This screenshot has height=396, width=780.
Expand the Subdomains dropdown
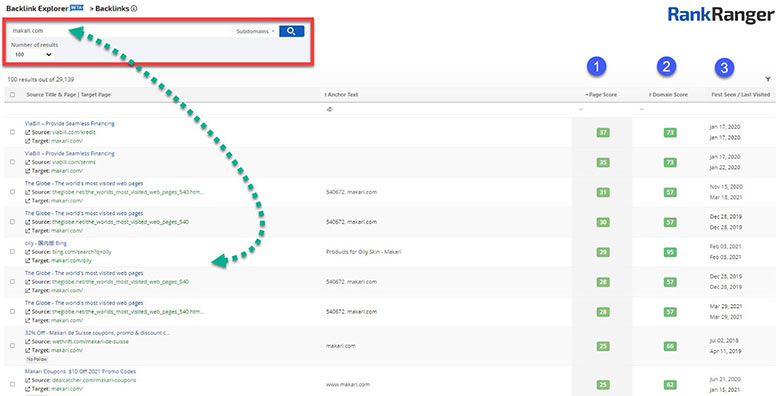(x=255, y=31)
